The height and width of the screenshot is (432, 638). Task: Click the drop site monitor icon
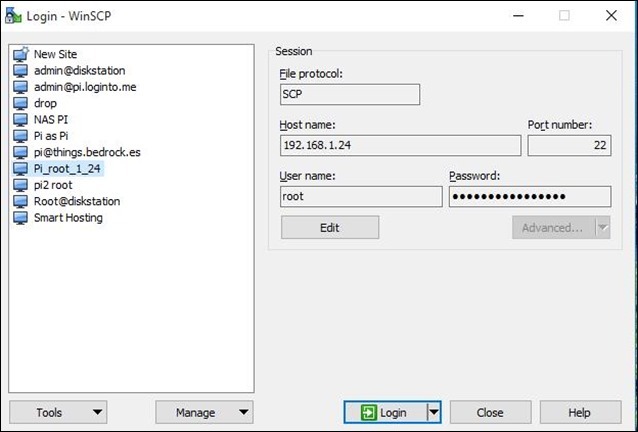[20, 103]
